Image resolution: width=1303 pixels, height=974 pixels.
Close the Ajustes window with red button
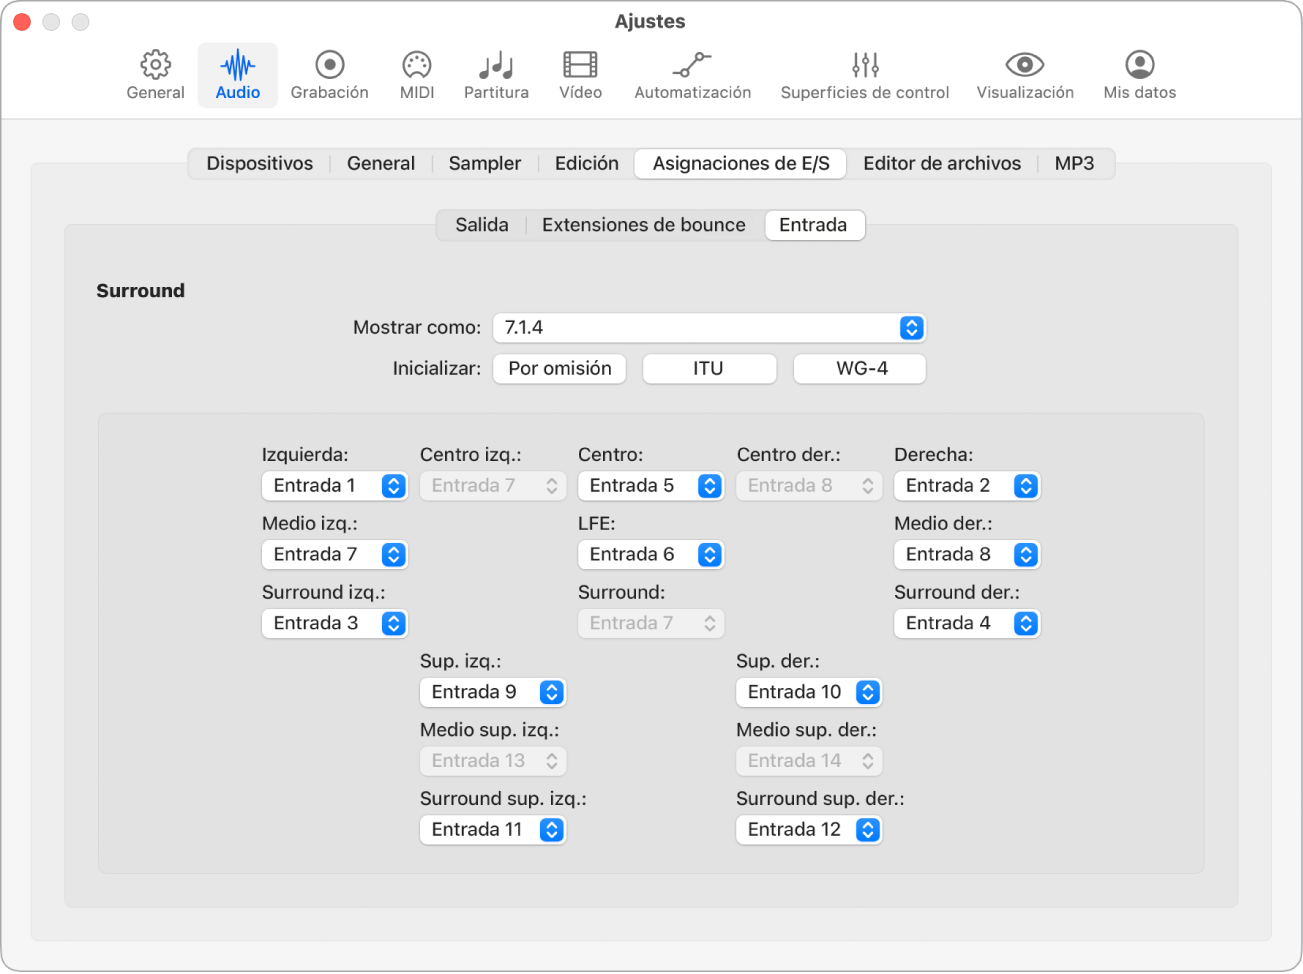[22, 22]
